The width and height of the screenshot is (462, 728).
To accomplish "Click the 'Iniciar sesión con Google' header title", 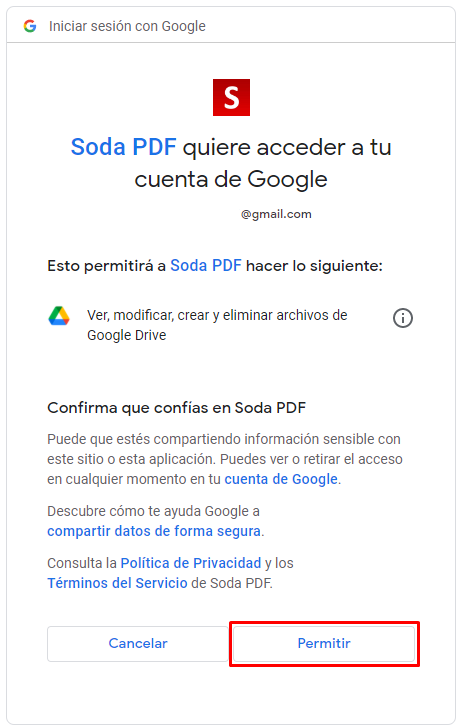I will pos(127,26).
